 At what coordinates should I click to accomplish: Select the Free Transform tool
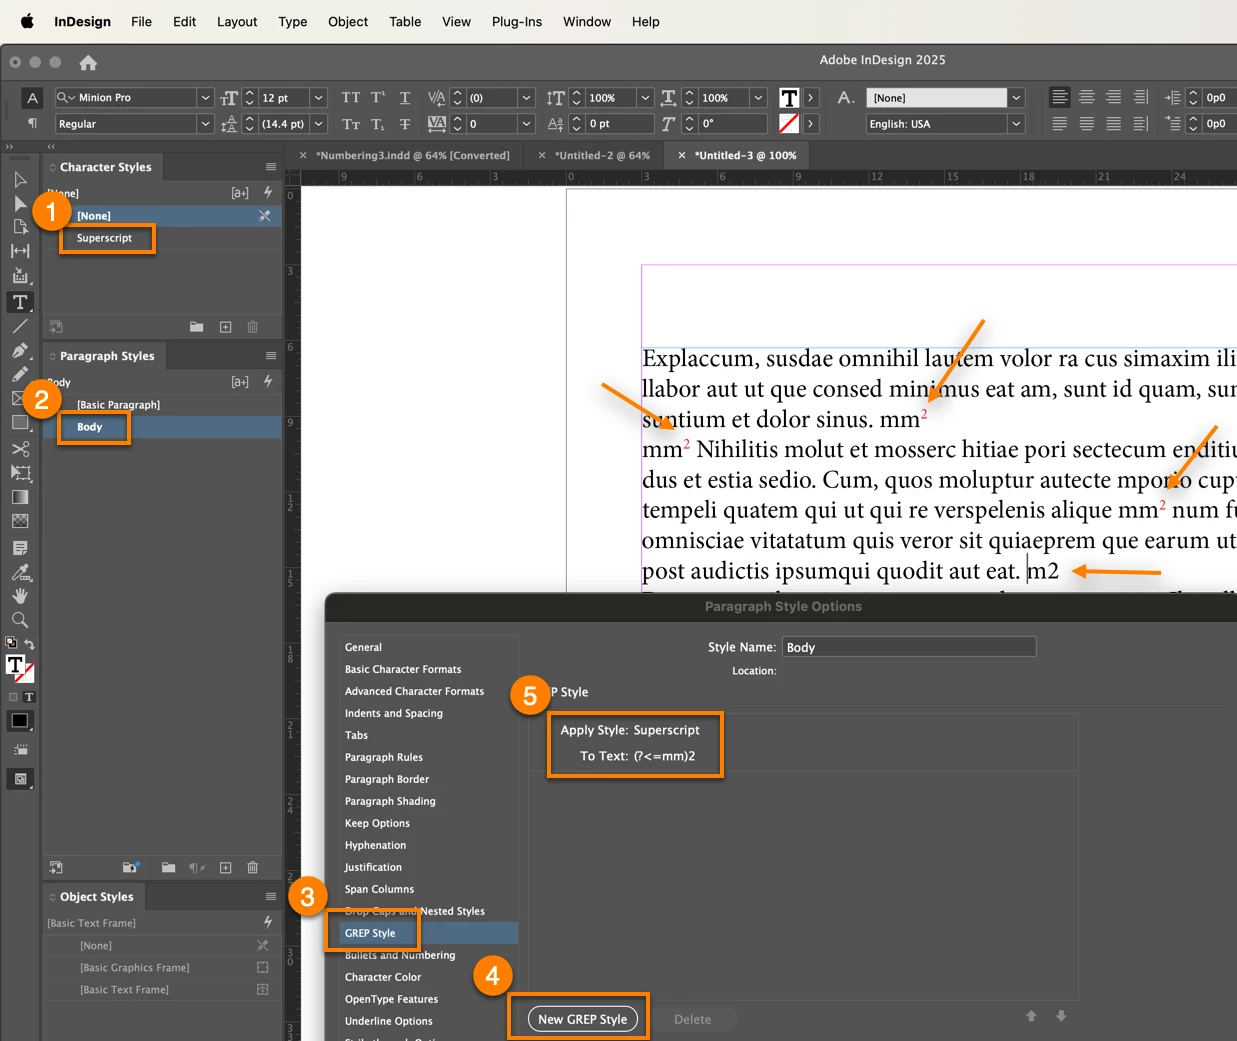[x=20, y=473]
